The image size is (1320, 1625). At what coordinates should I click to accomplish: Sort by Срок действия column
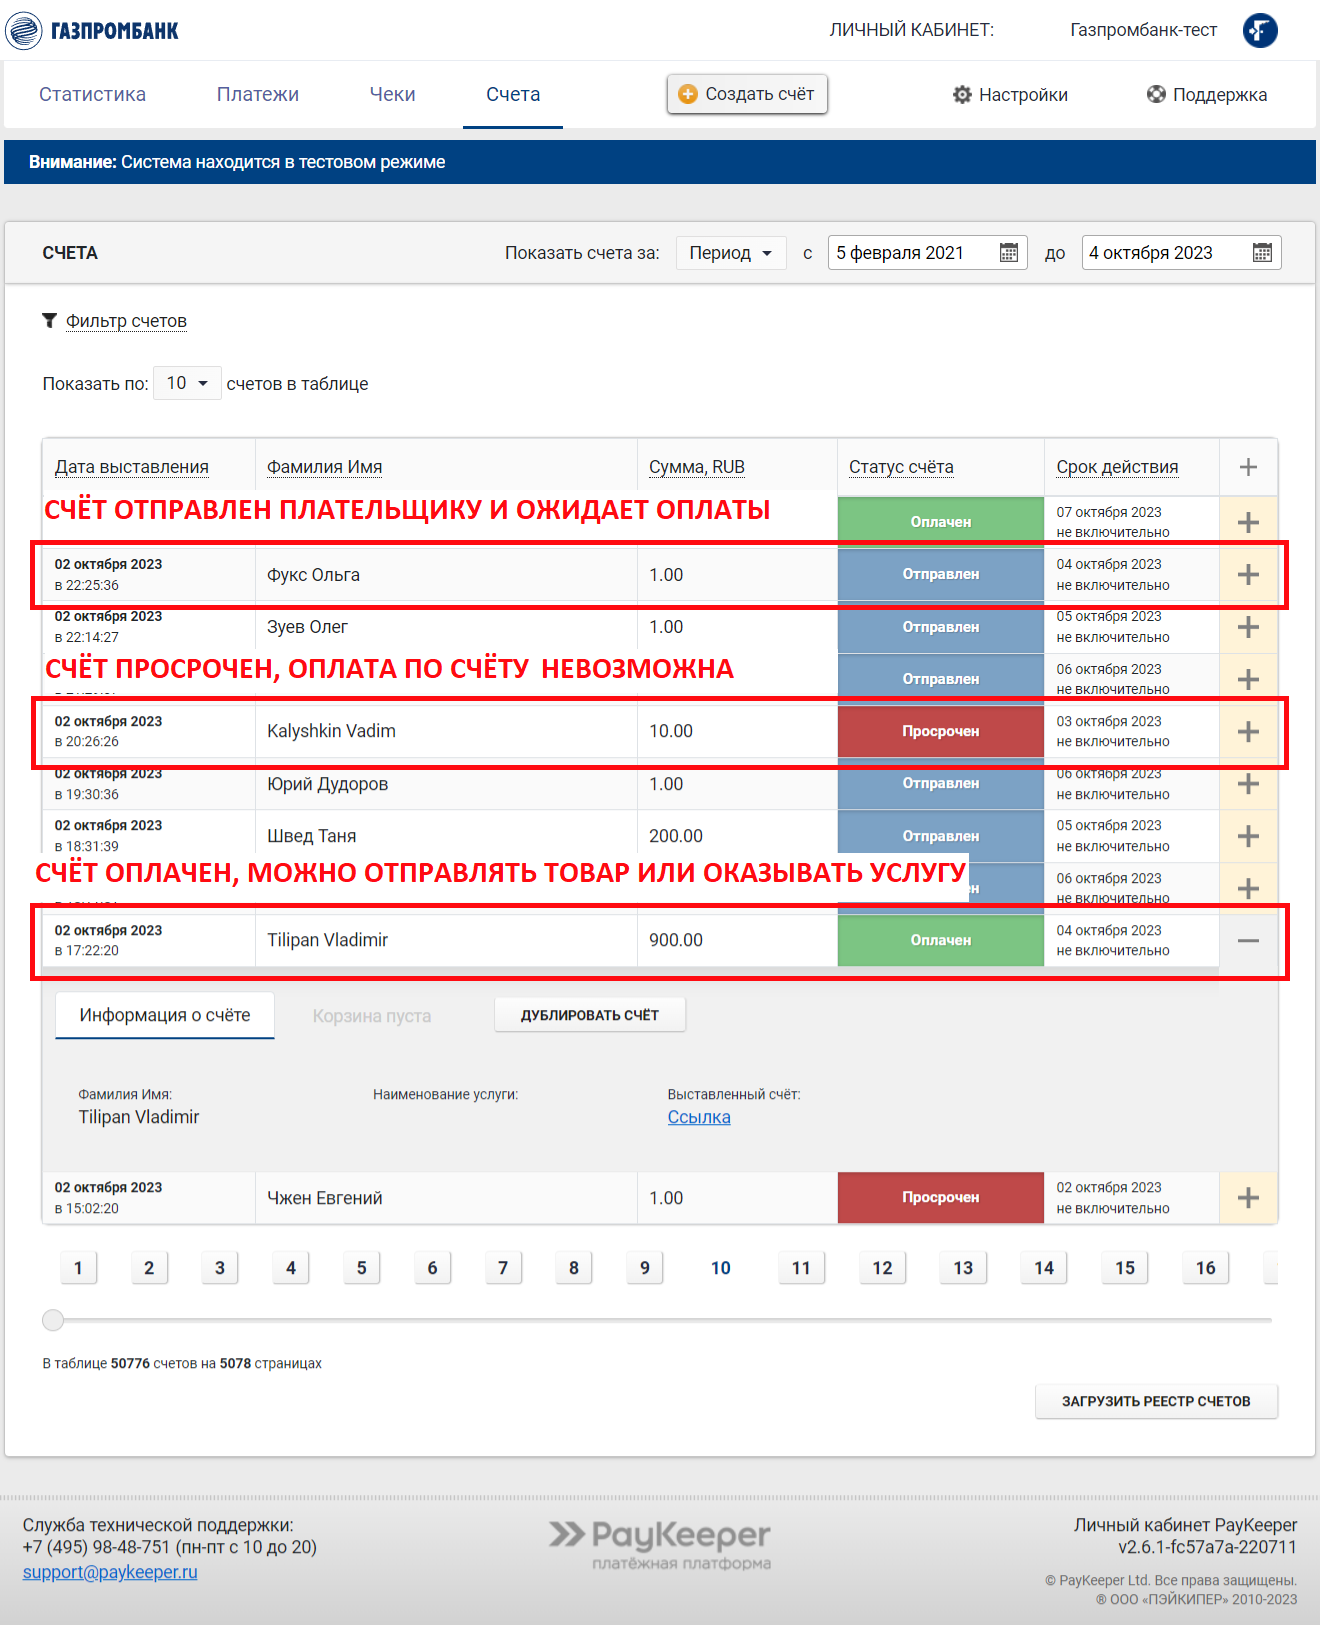click(x=1117, y=467)
